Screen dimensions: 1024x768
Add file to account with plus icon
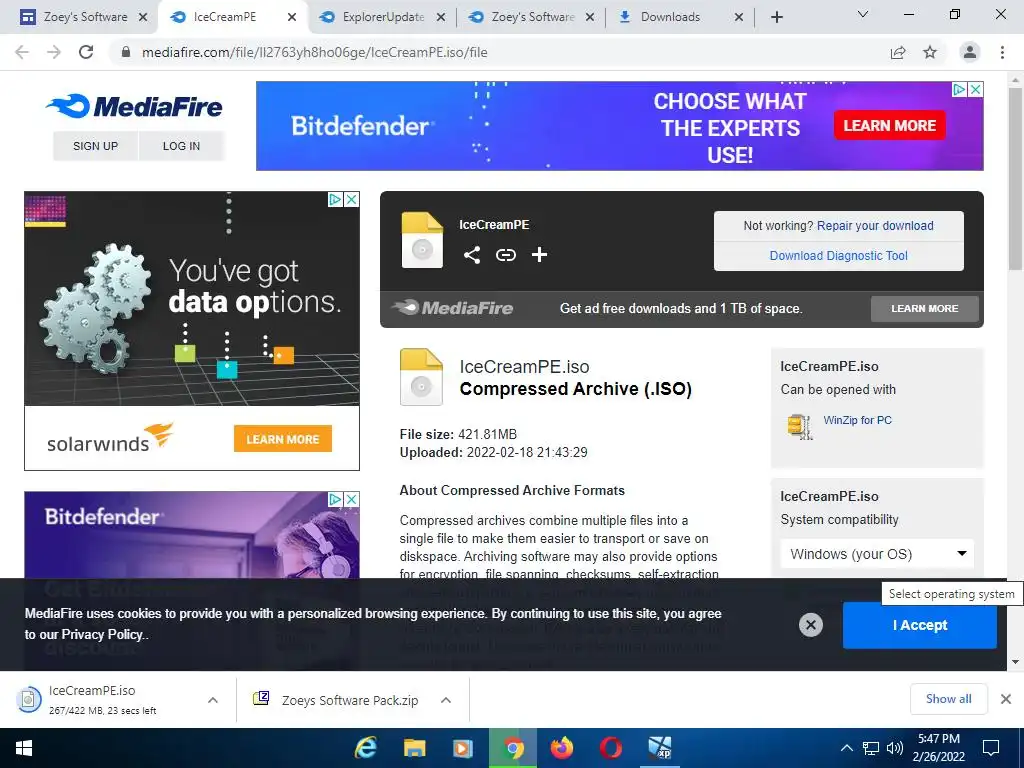pyautogui.click(x=539, y=255)
